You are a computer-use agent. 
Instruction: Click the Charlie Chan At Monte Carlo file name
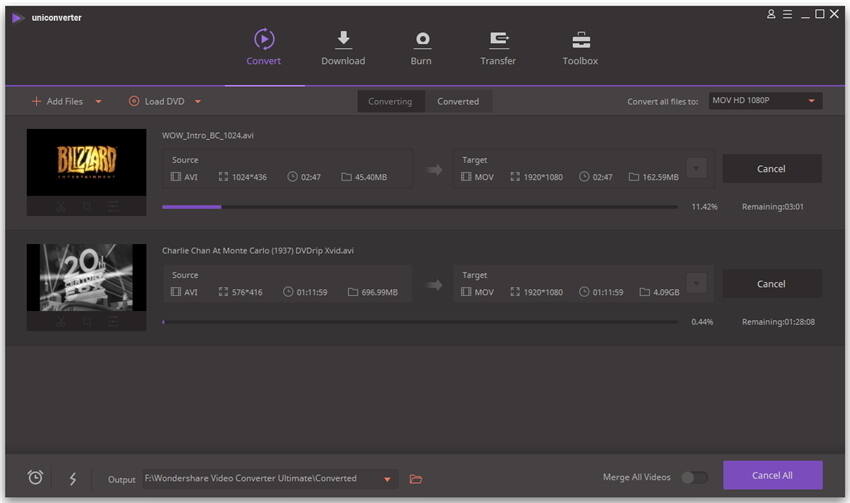point(257,250)
